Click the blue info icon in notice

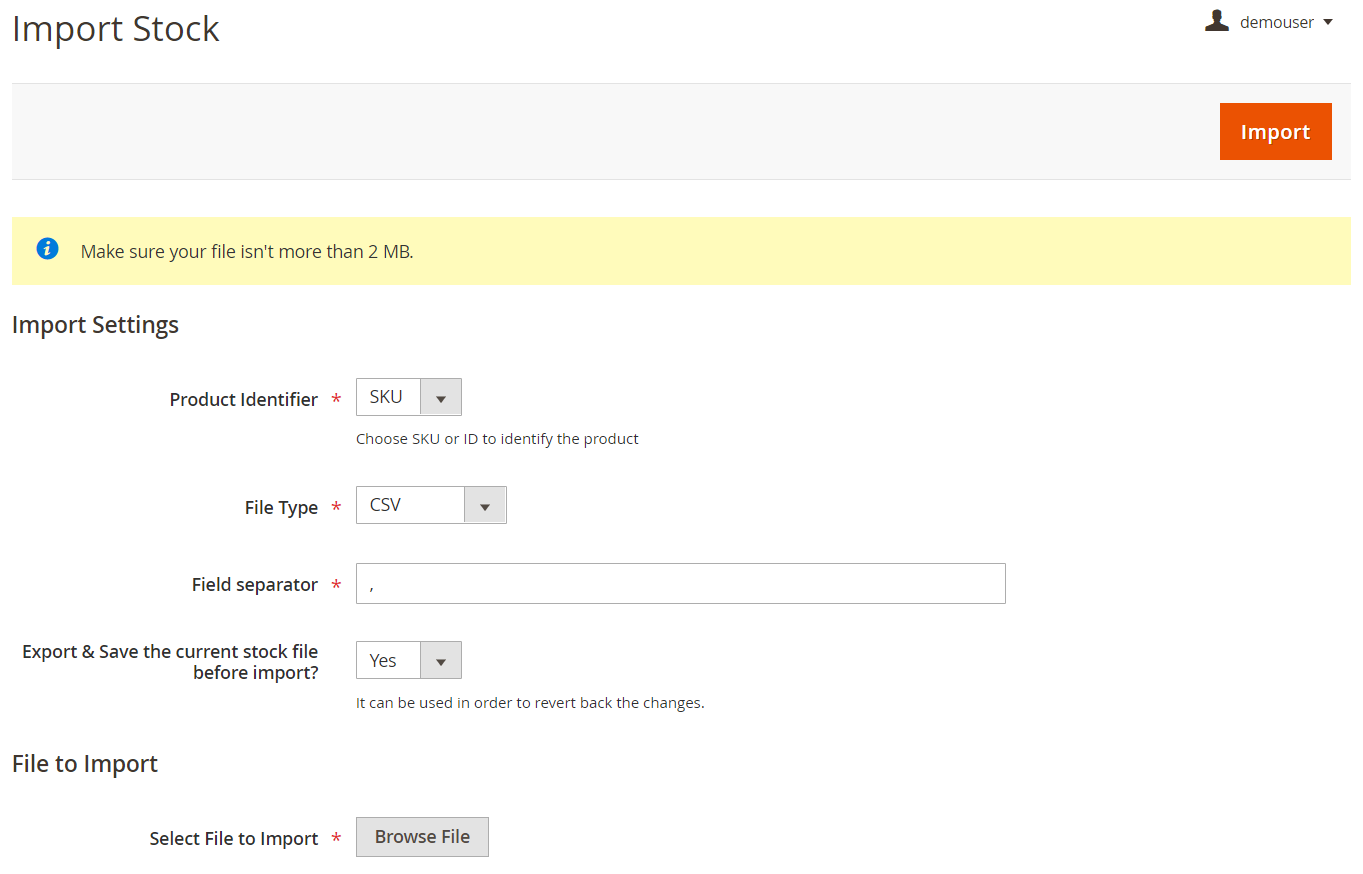[47, 249]
